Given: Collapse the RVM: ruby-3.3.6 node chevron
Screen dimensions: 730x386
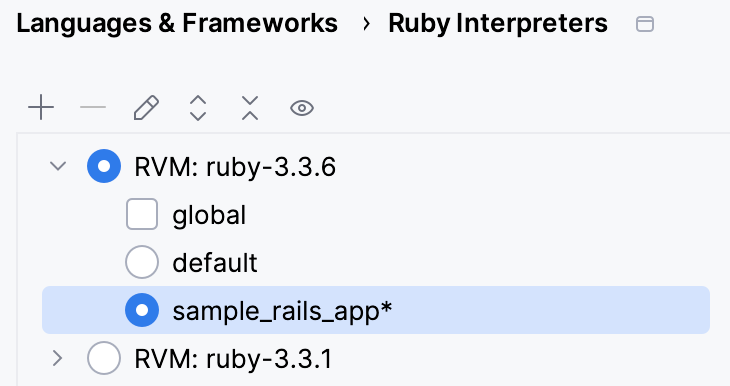Looking at the screenshot, I should (58, 166).
